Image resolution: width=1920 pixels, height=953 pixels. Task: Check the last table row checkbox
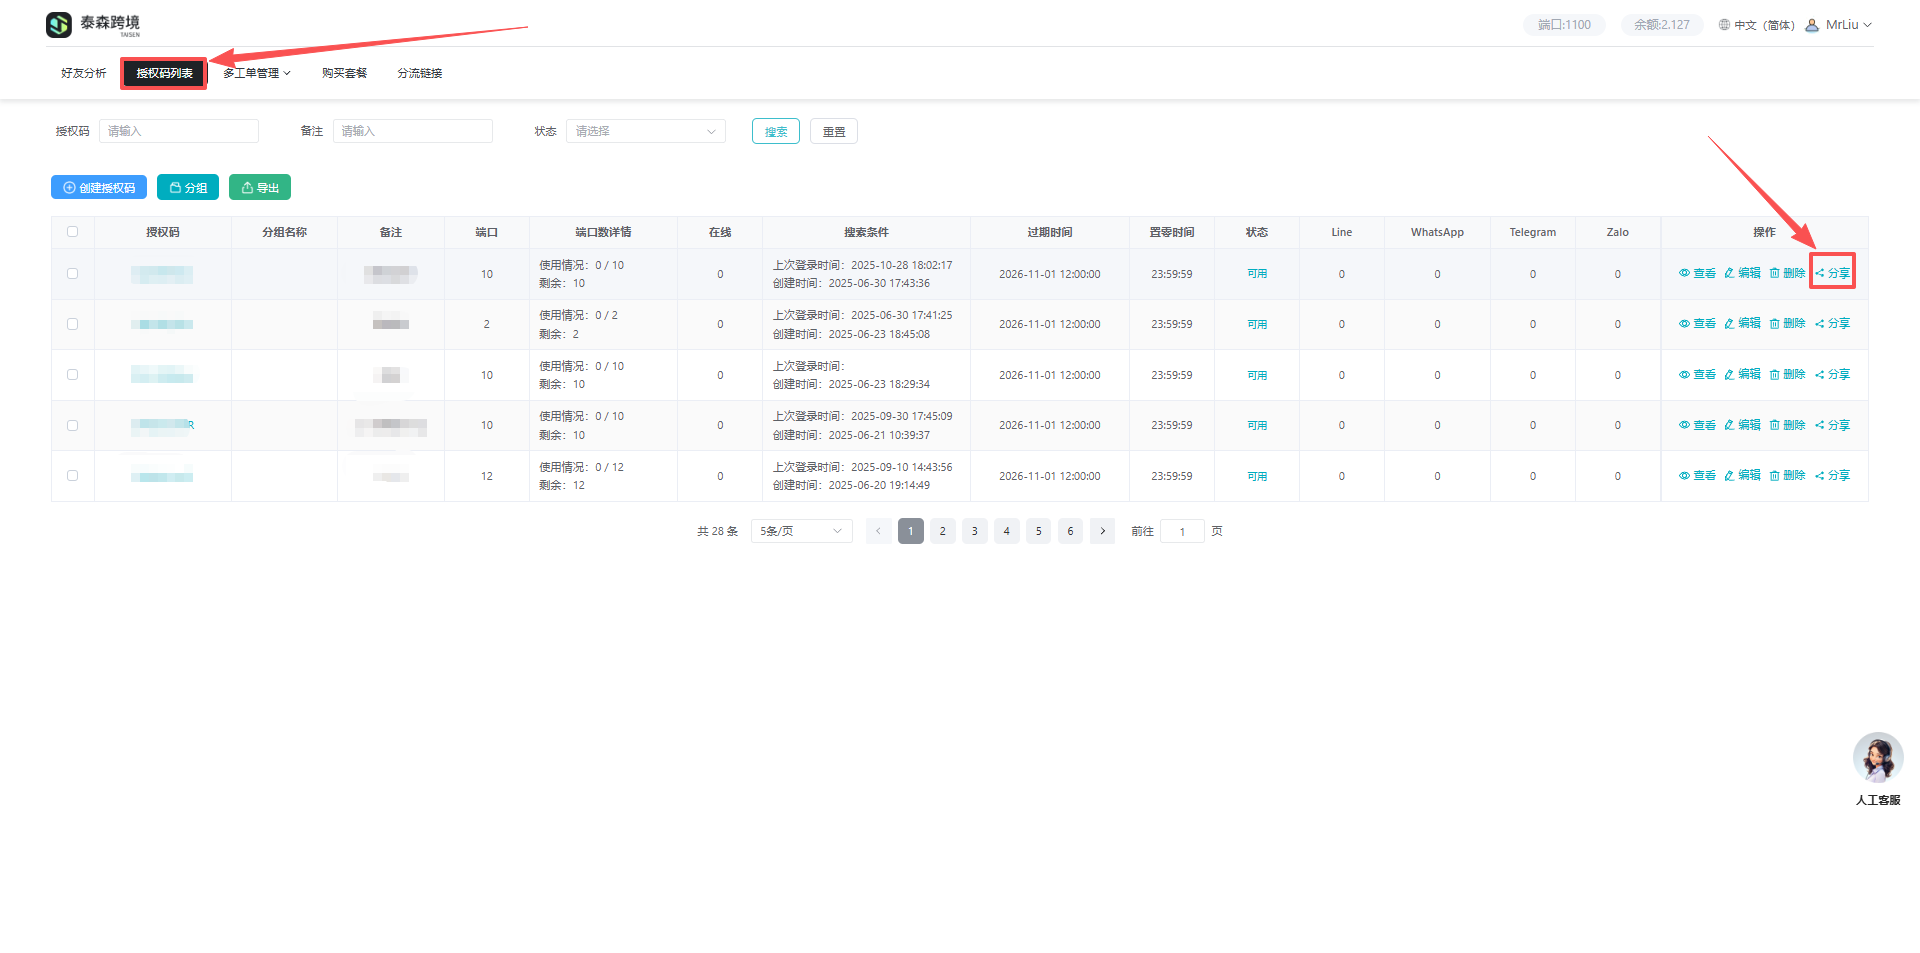(72, 476)
